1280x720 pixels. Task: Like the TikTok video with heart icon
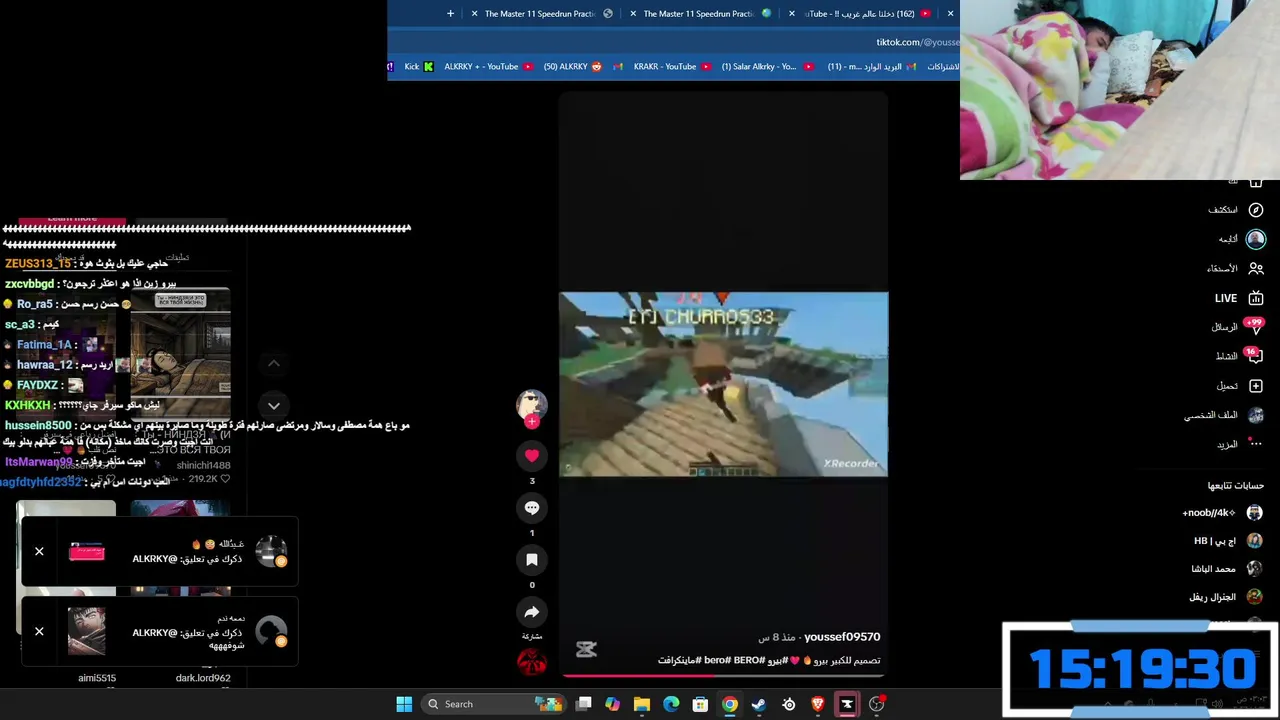(x=532, y=456)
